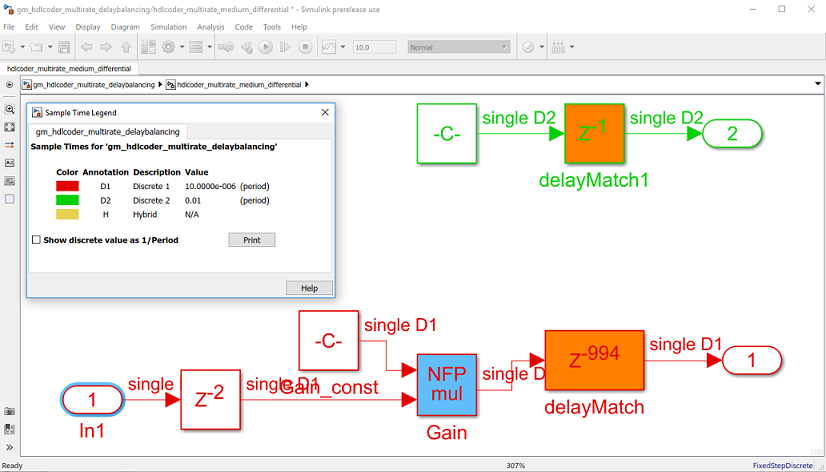
Task: Open the Simulation menu
Action: click(x=168, y=27)
